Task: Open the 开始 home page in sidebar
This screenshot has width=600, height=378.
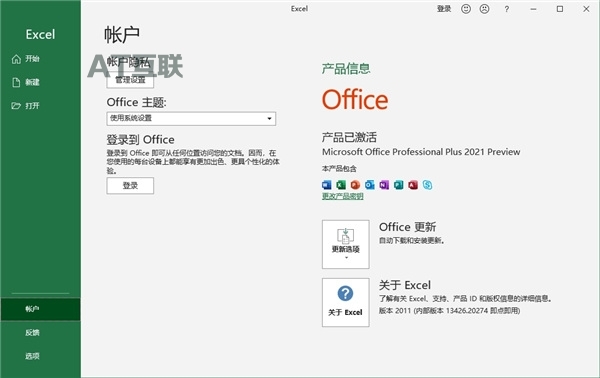Action: coord(32,59)
